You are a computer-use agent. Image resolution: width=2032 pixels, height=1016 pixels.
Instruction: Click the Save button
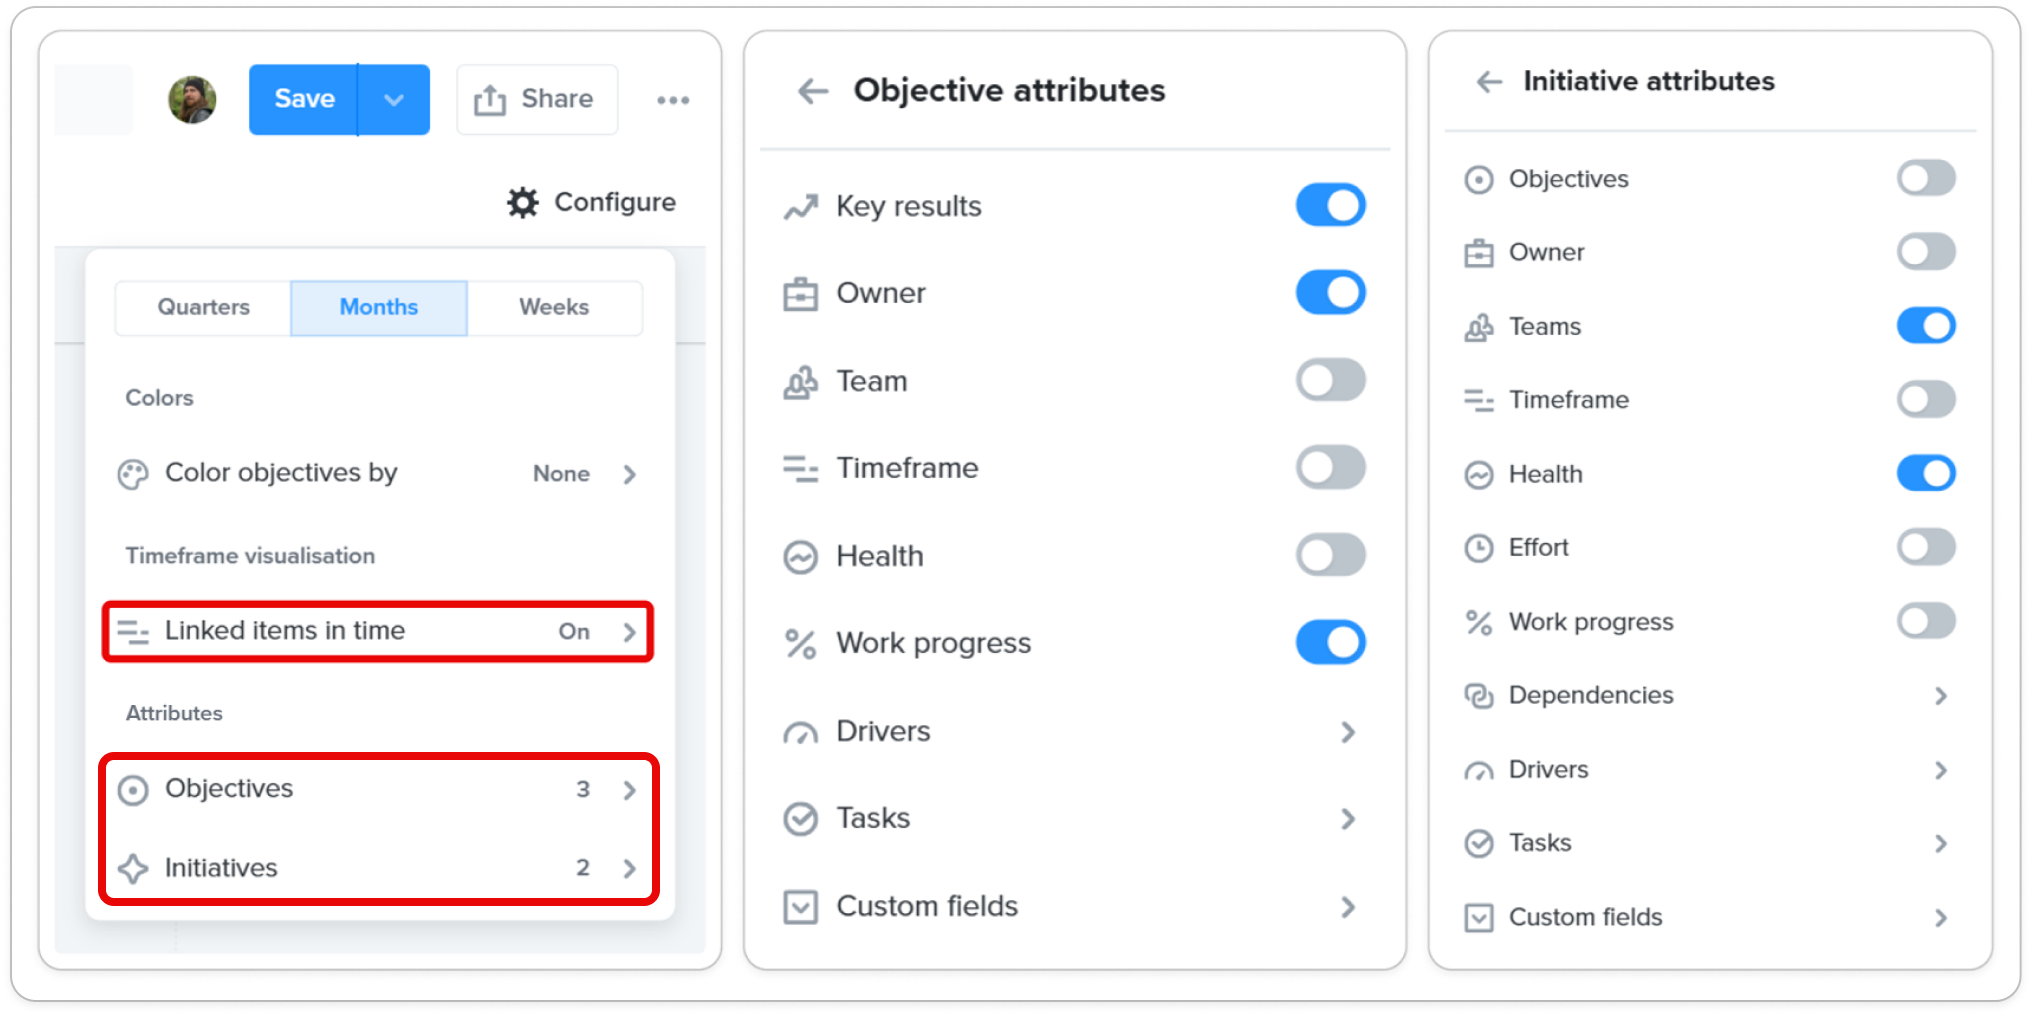[304, 100]
